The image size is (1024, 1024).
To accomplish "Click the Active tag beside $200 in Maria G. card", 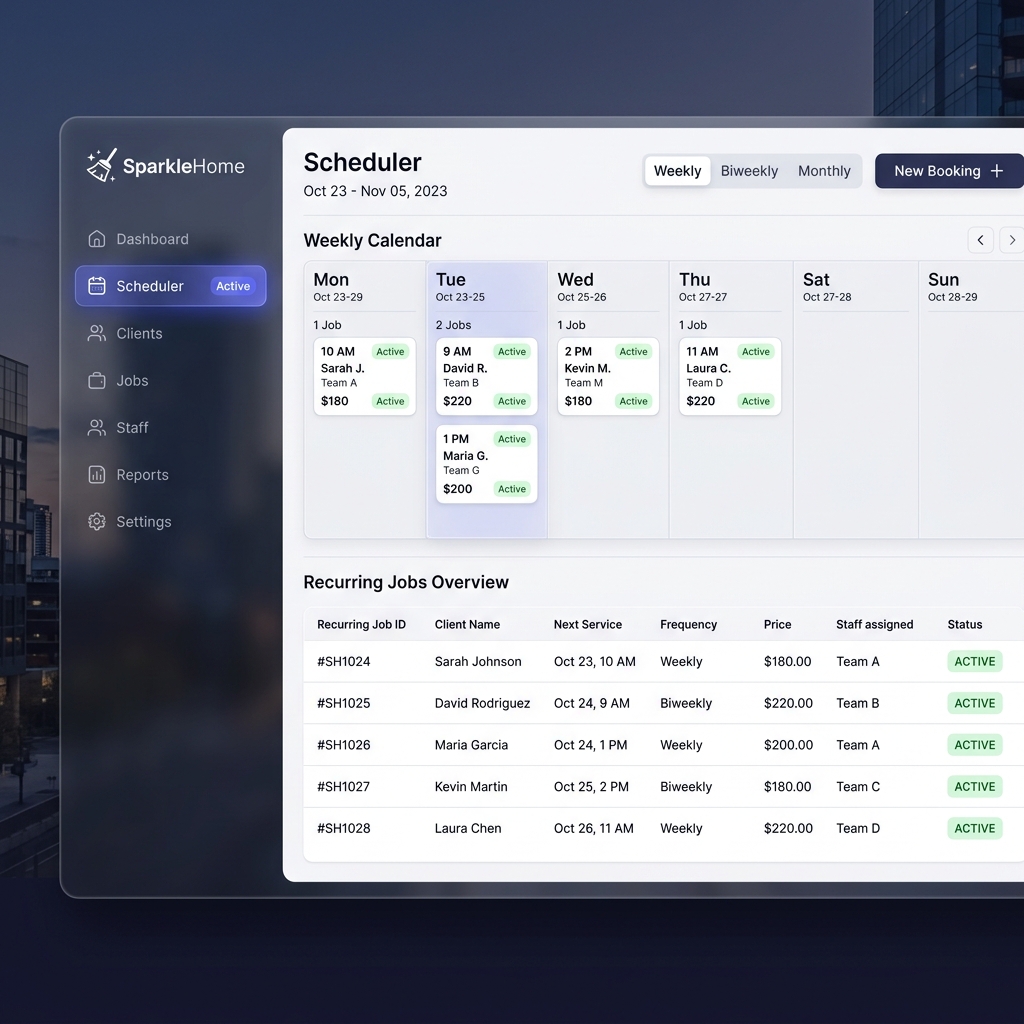I will click(512, 489).
